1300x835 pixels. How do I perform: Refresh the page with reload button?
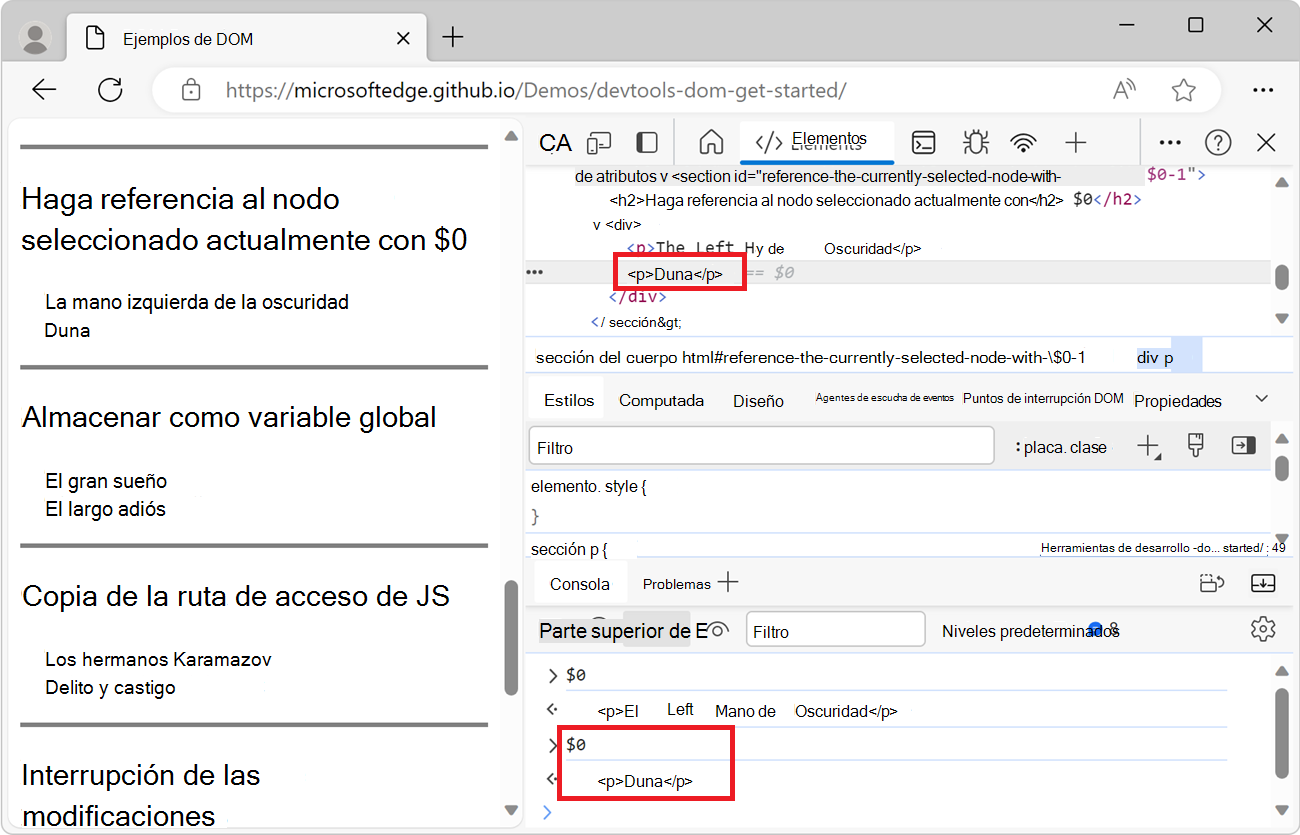click(x=110, y=90)
